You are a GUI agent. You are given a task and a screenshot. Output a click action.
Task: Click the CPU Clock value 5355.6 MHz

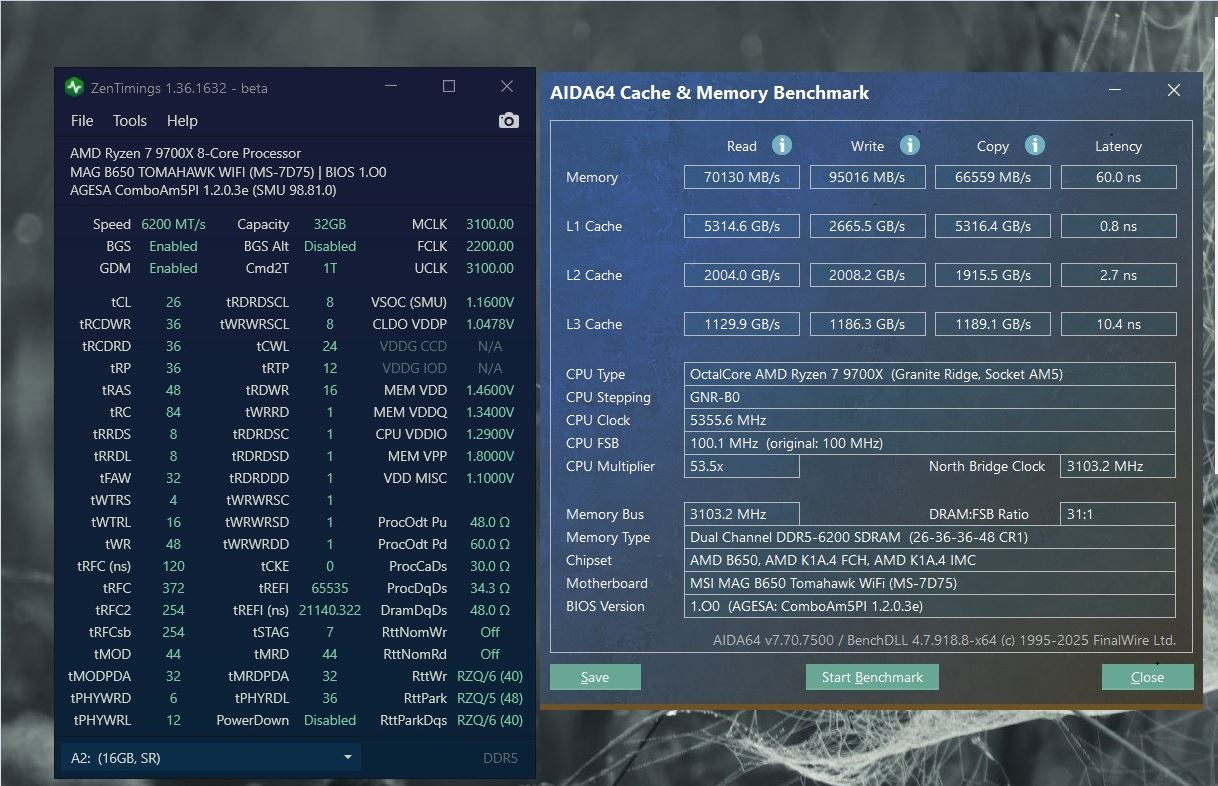point(930,420)
